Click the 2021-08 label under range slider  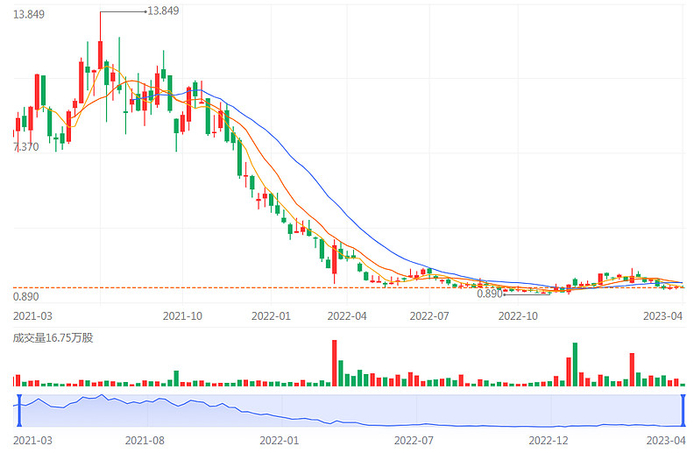(145, 441)
